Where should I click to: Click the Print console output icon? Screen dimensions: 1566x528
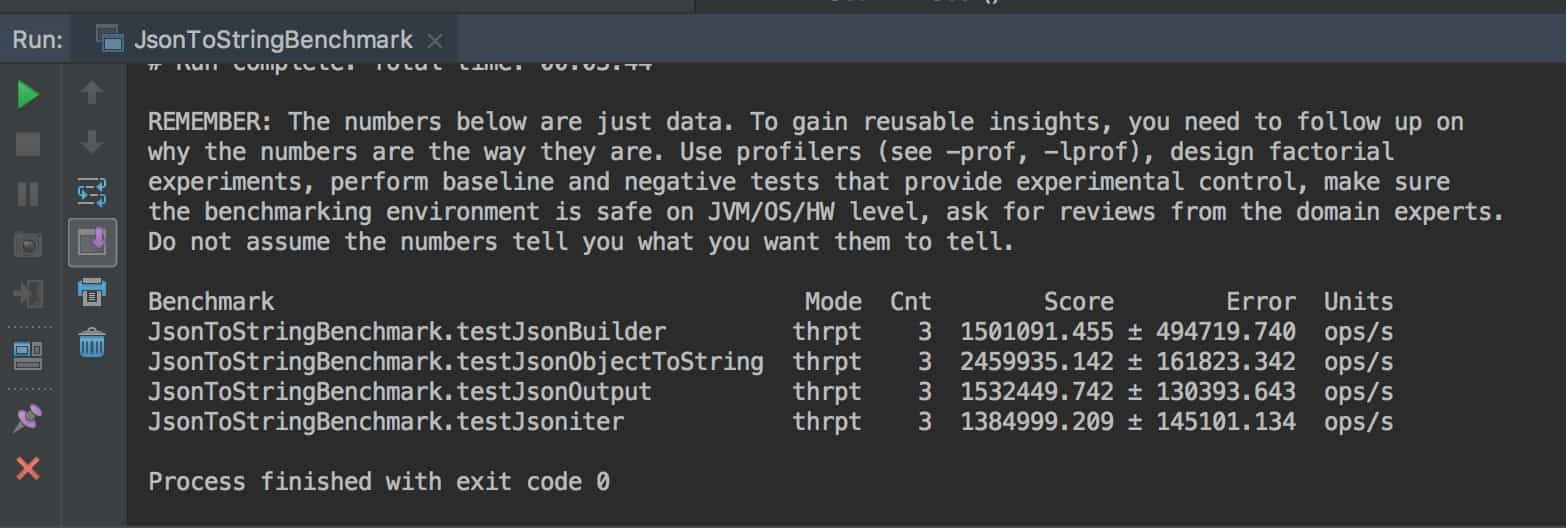[x=92, y=292]
